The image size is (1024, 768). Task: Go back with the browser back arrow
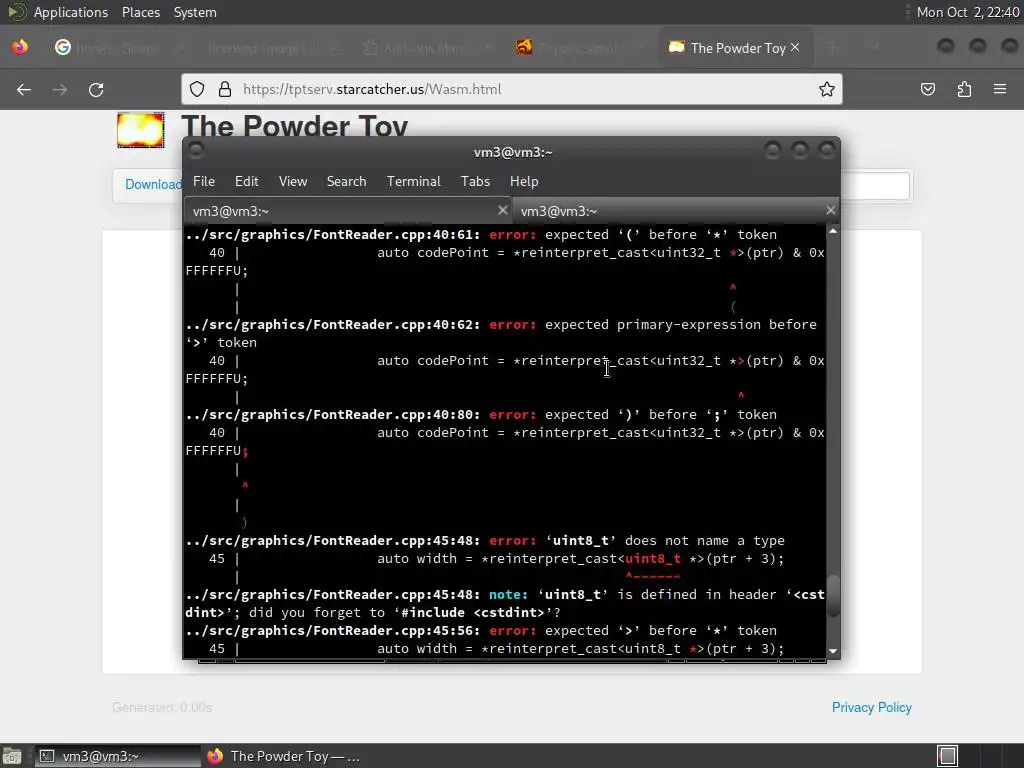point(24,89)
